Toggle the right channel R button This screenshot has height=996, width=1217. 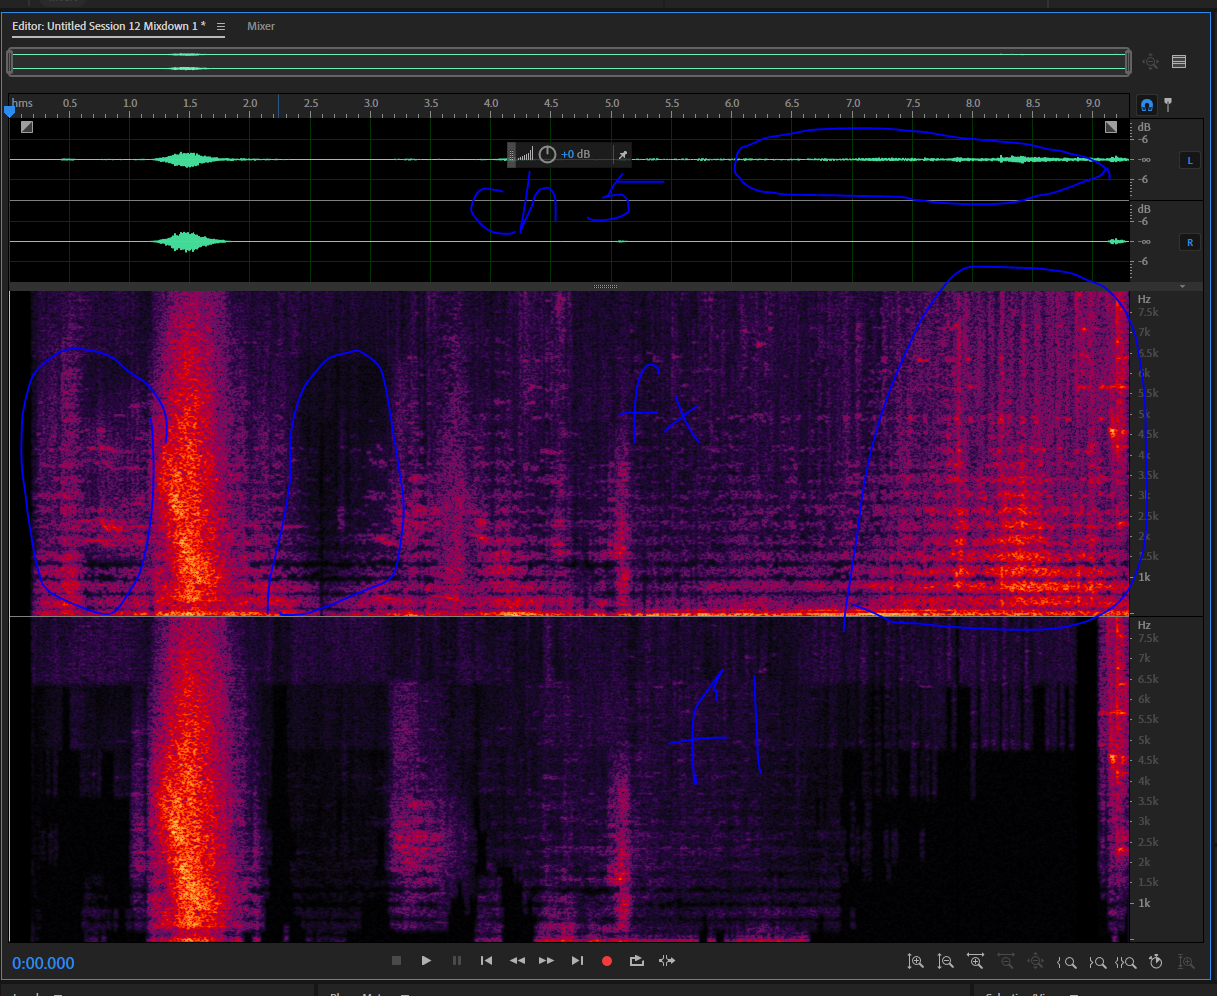1189,242
